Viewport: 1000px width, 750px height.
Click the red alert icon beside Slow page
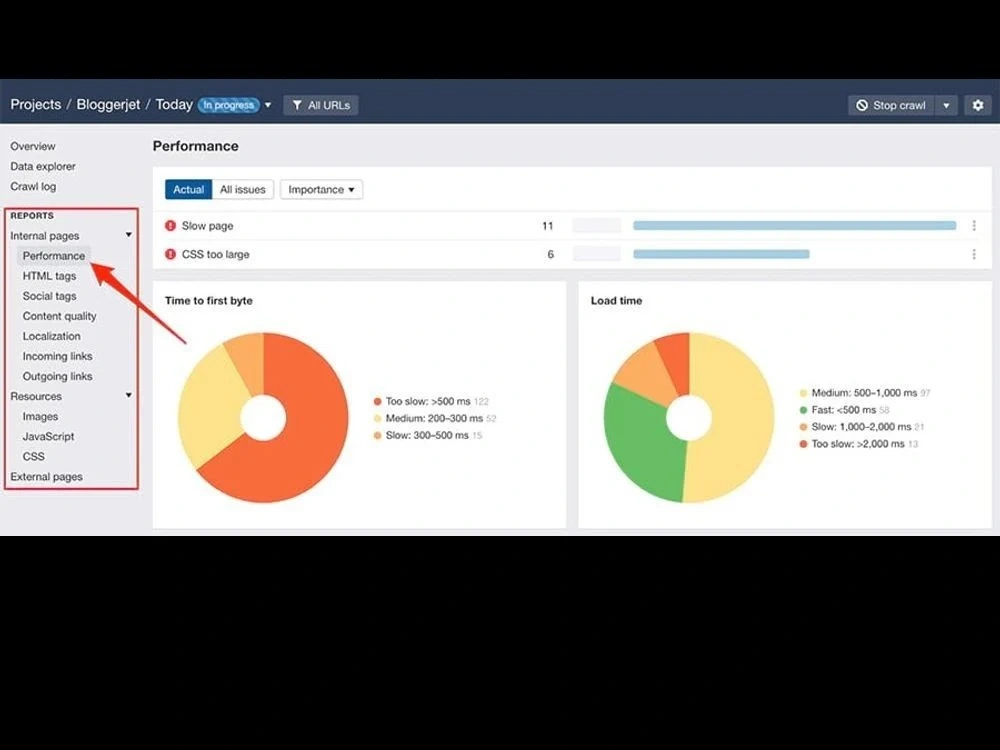[170, 226]
